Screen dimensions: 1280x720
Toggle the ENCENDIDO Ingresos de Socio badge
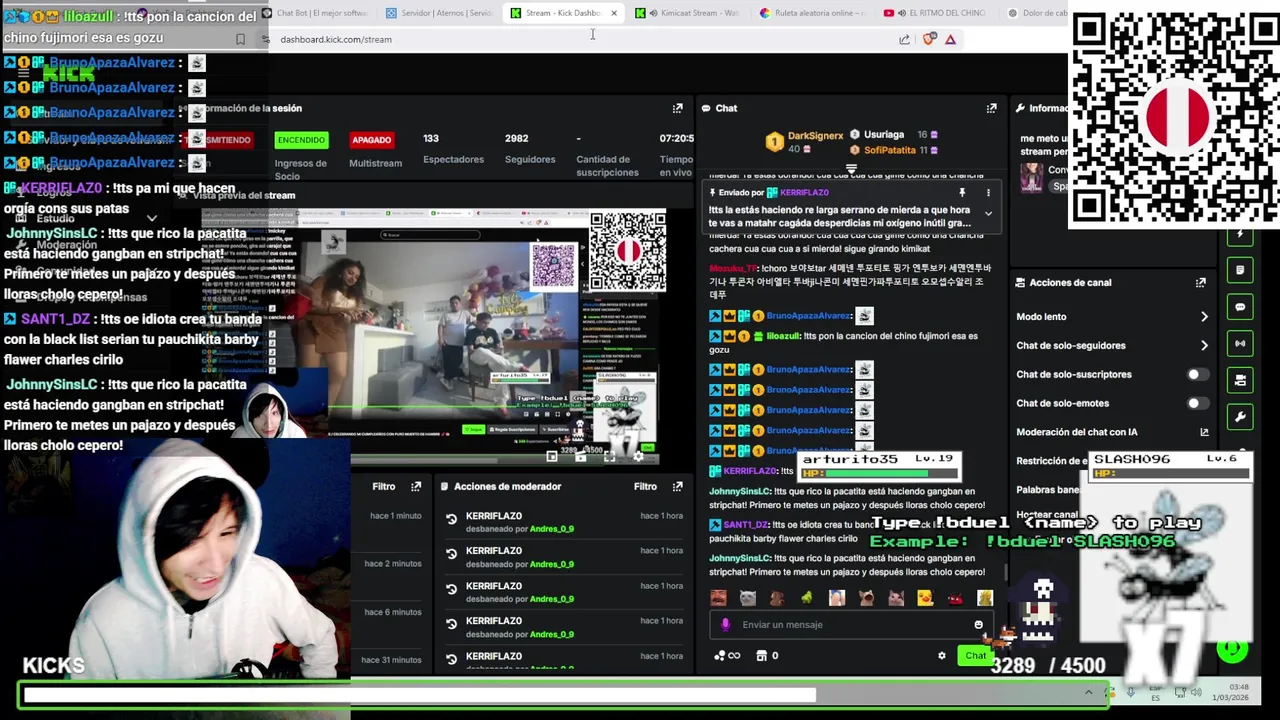tap(301, 140)
